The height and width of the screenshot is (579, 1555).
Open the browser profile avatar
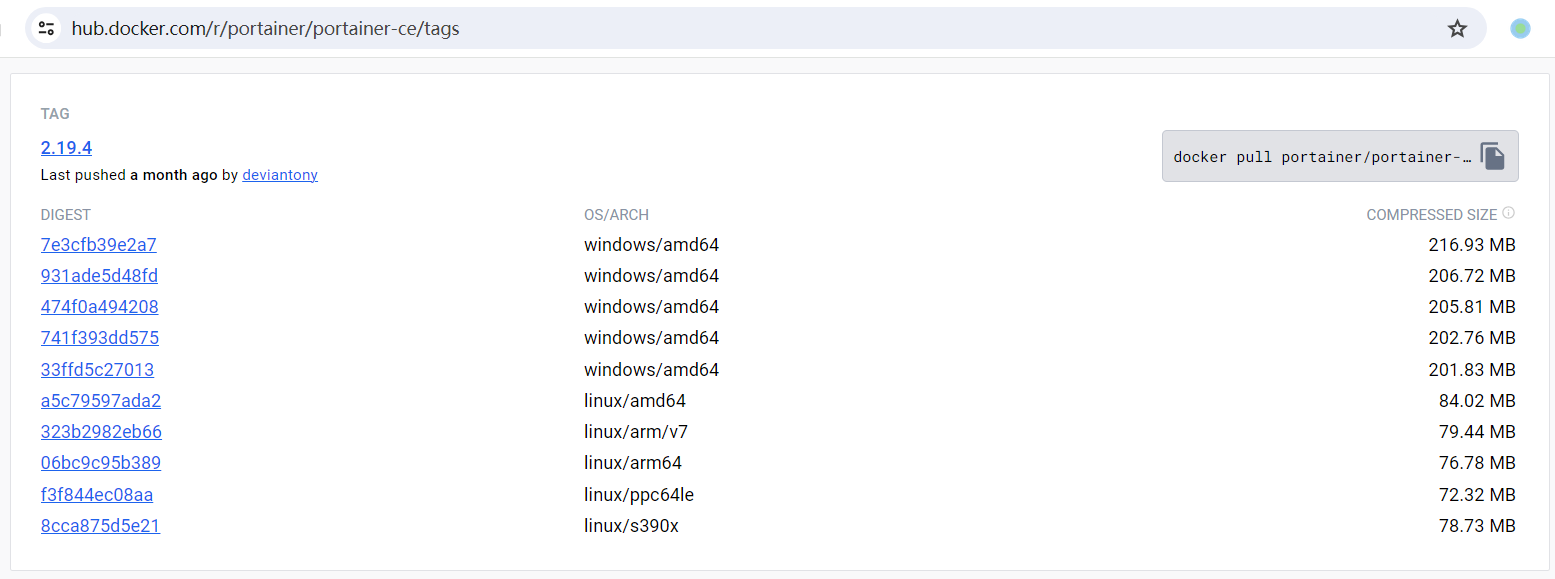1520,28
